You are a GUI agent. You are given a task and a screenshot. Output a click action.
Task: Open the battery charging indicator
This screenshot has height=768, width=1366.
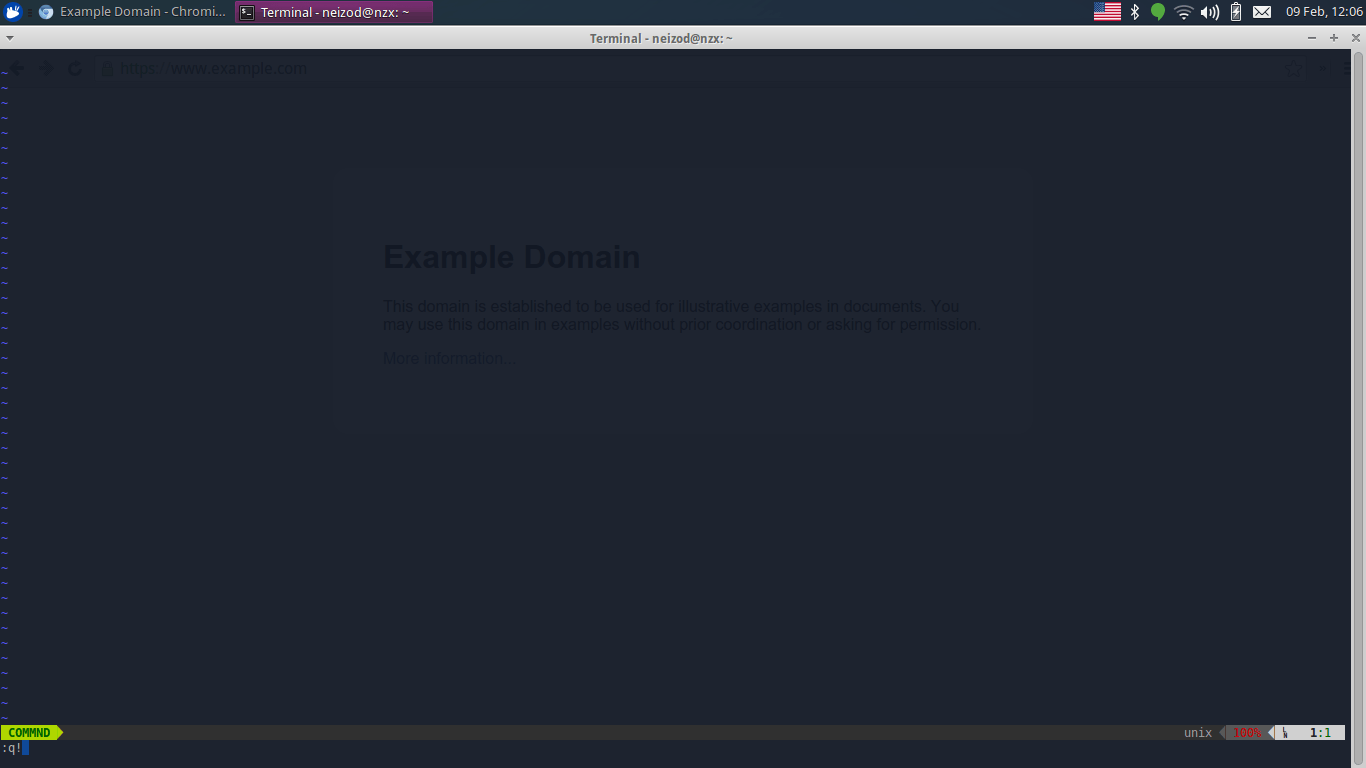tap(1236, 12)
